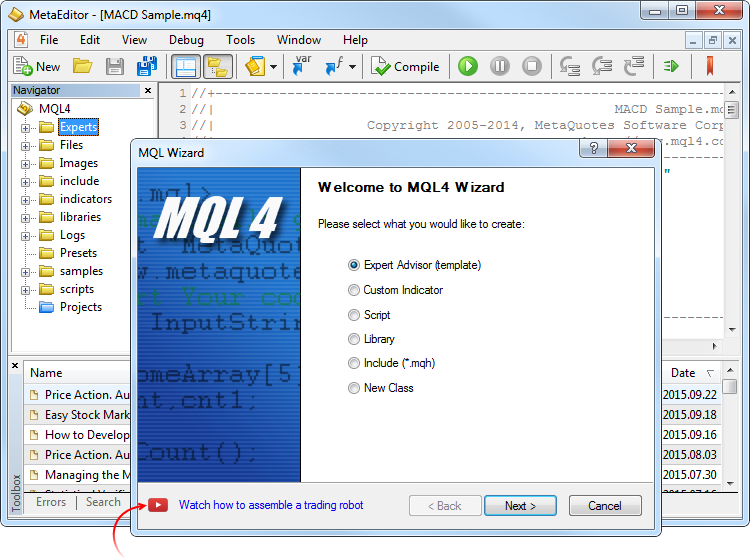Open 'Watch how to assemble a trading robot' link
The width and height of the screenshot is (750, 558).
tap(271, 505)
